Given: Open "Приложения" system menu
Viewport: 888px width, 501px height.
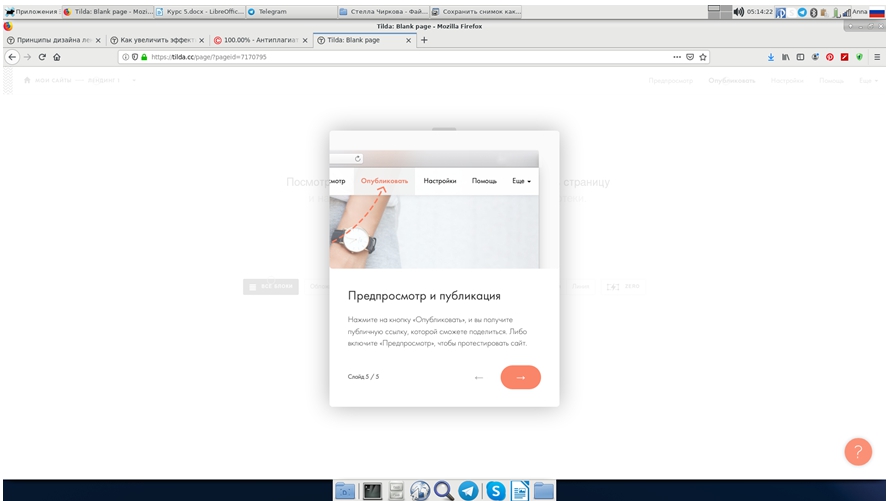Looking at the screenshot, I should 30,12.
